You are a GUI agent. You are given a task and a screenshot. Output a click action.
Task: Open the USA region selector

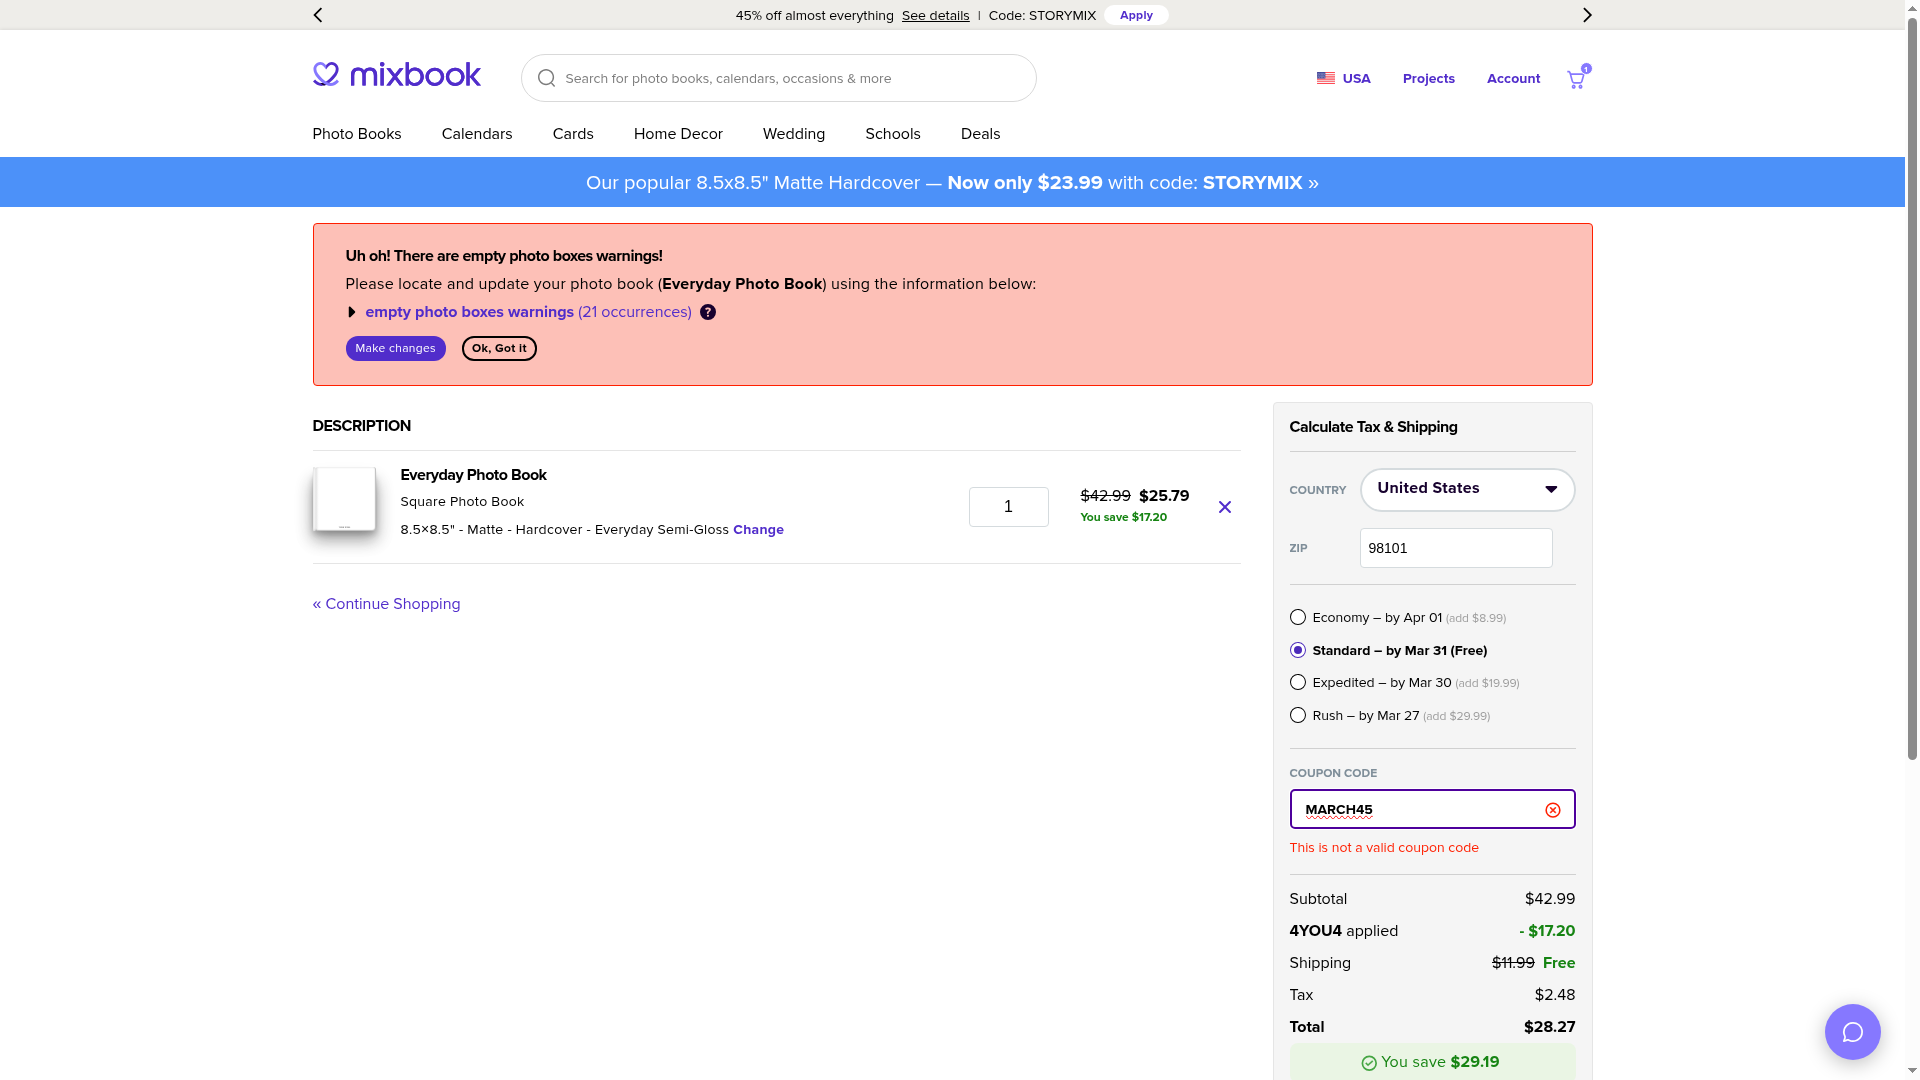pos(1343,78)
